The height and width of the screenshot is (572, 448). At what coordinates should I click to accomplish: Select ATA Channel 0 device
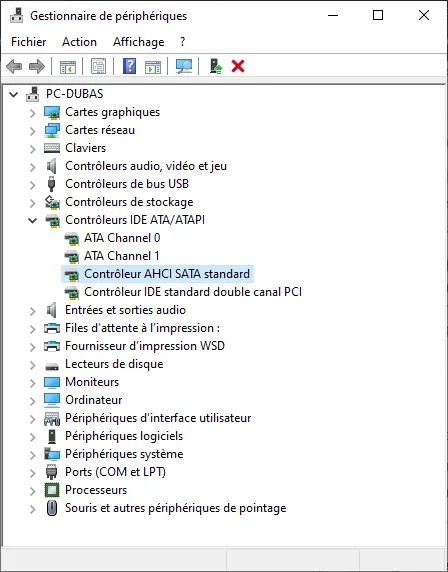pos(122,238)
